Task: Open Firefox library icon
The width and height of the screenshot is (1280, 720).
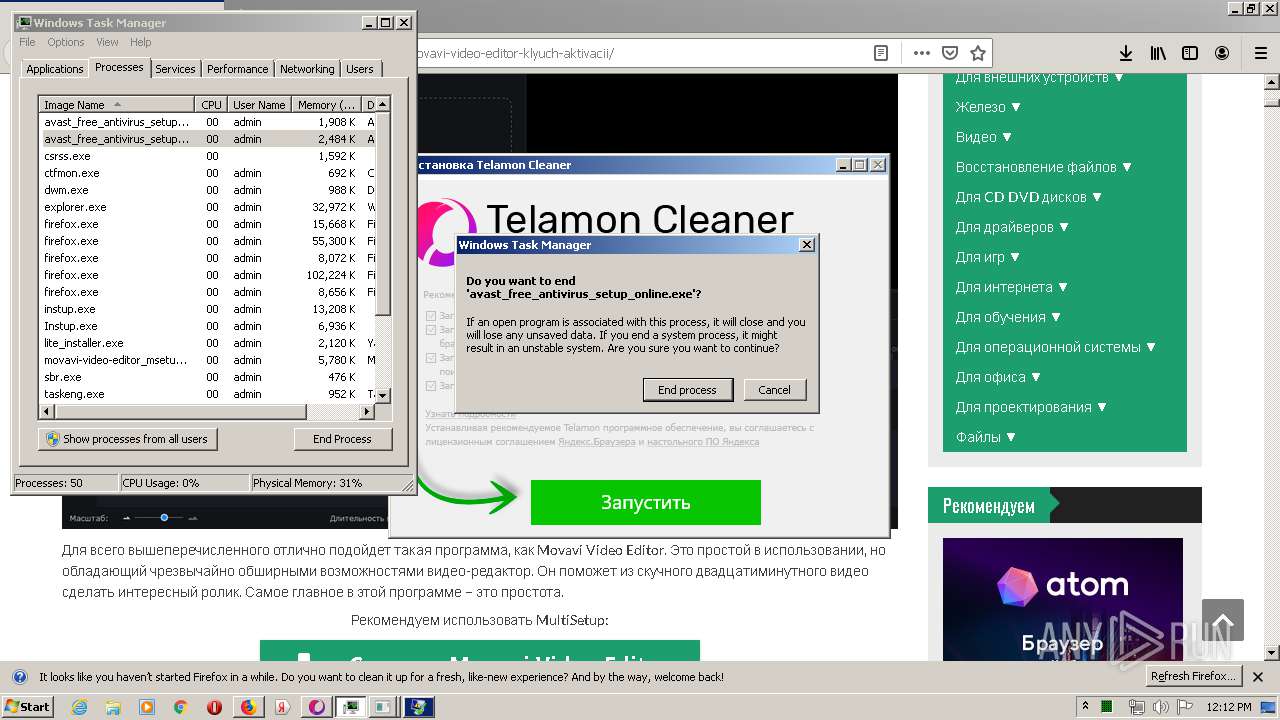Action: [x=1158, y=53]
